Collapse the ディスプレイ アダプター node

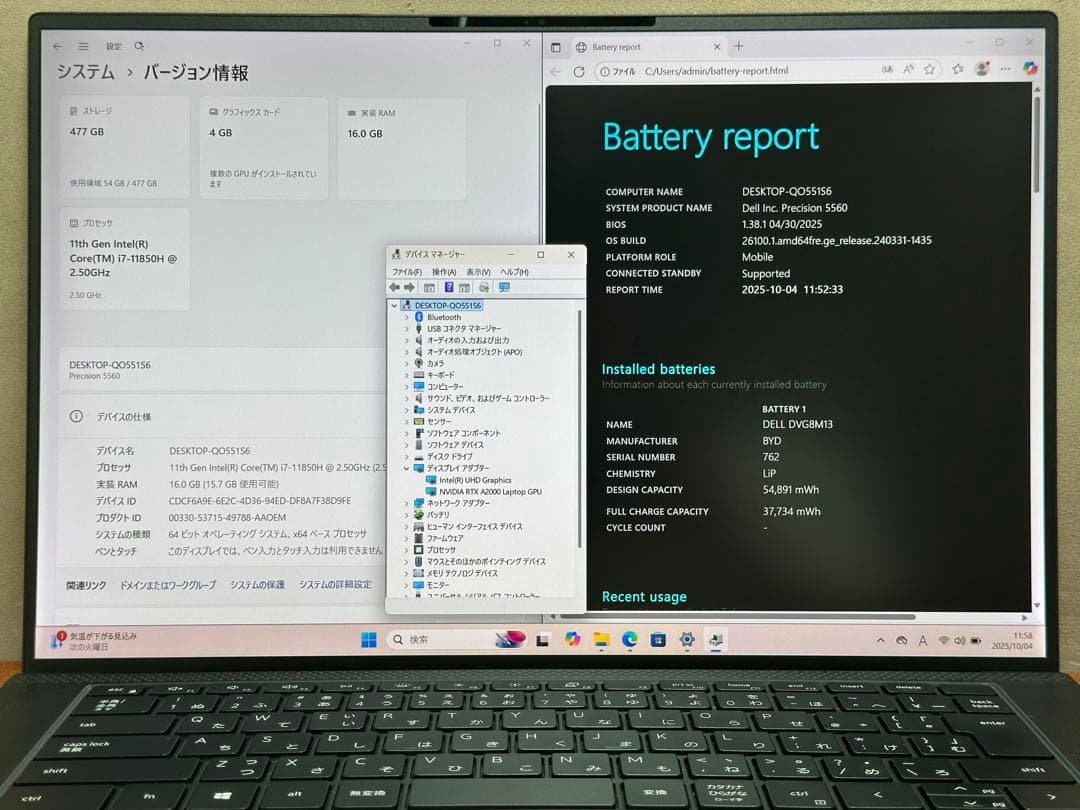(406, 467)
